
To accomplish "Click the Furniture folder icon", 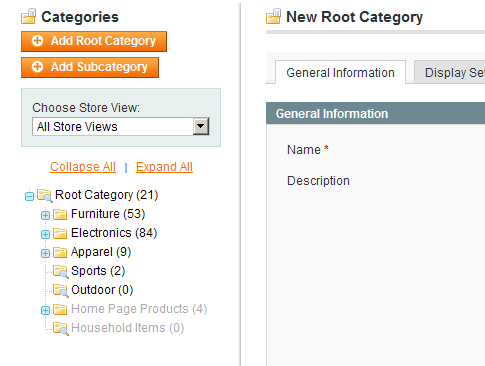I will point(60,214).
